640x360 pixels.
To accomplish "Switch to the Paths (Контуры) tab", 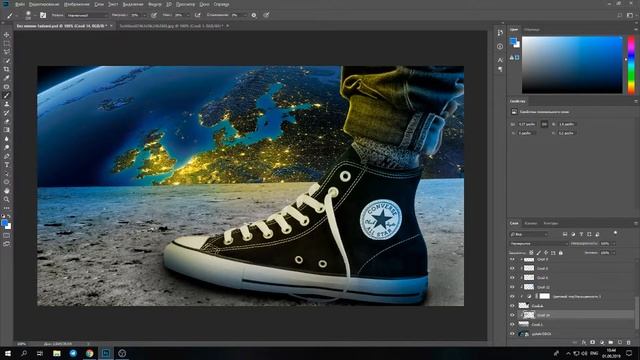I will point(551,223).
